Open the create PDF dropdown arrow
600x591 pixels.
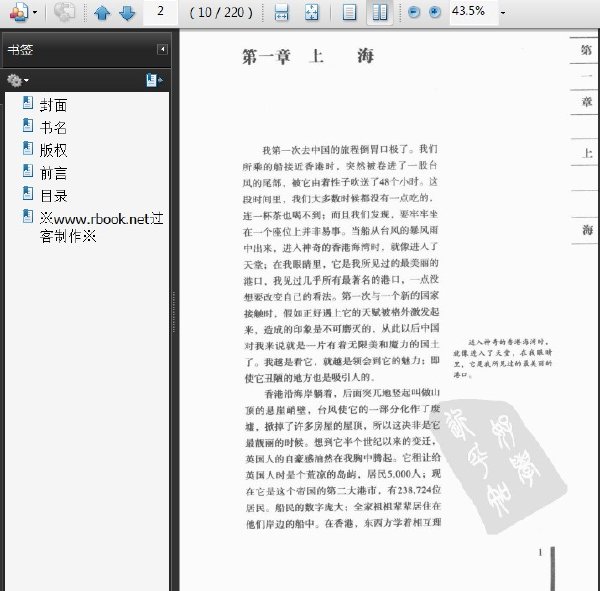[x=35, y=12]
